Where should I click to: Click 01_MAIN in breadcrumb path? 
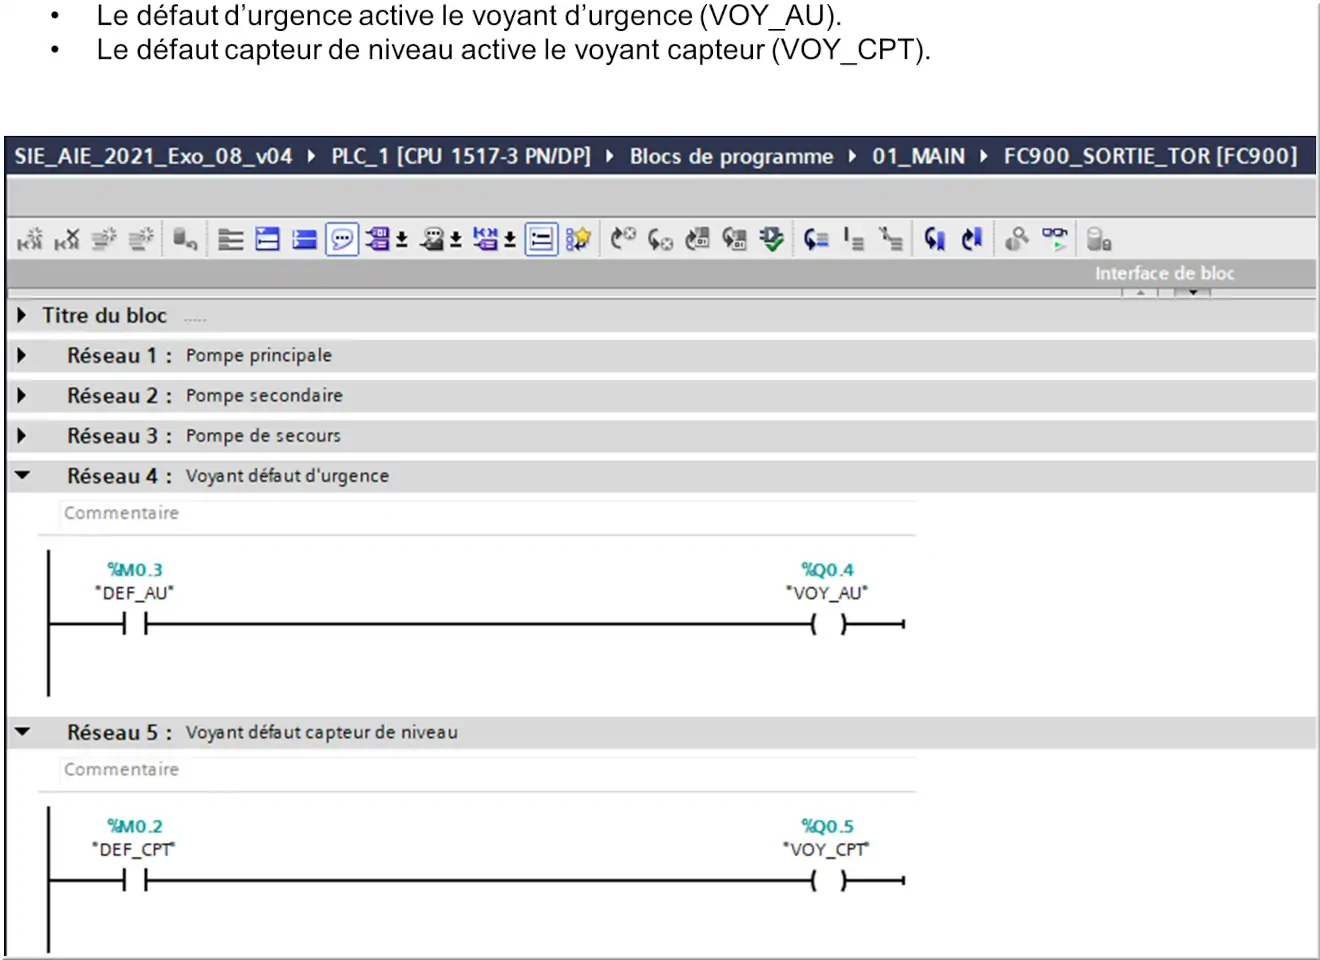point(918,156)
